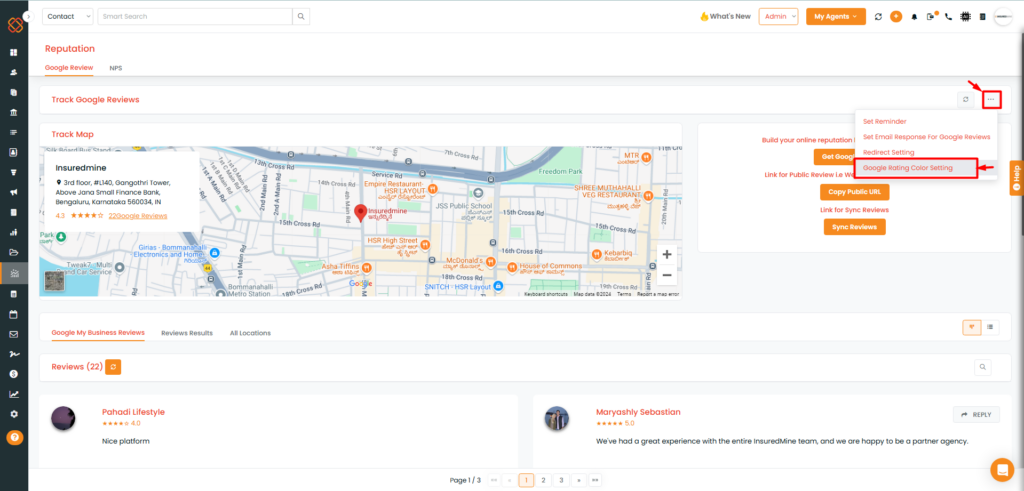Open the line graph icon in sidebar

point(14,394)
